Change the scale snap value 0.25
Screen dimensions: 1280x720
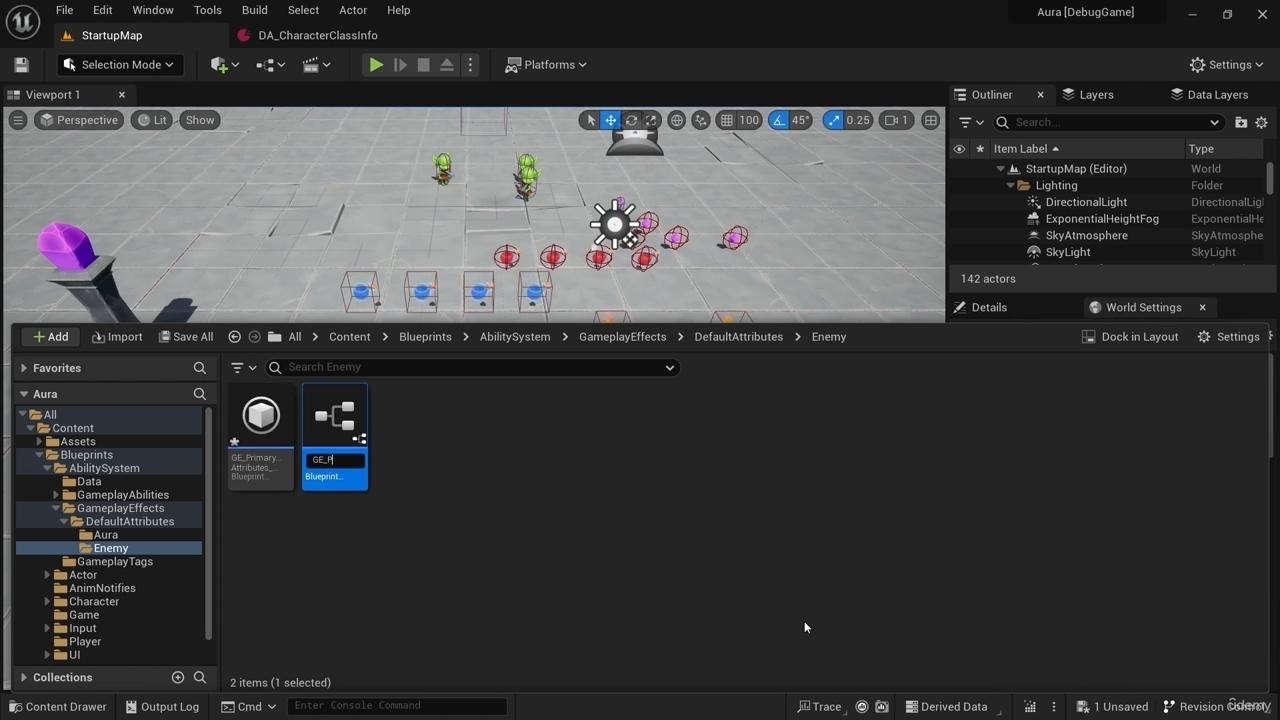tap(858, 120)
